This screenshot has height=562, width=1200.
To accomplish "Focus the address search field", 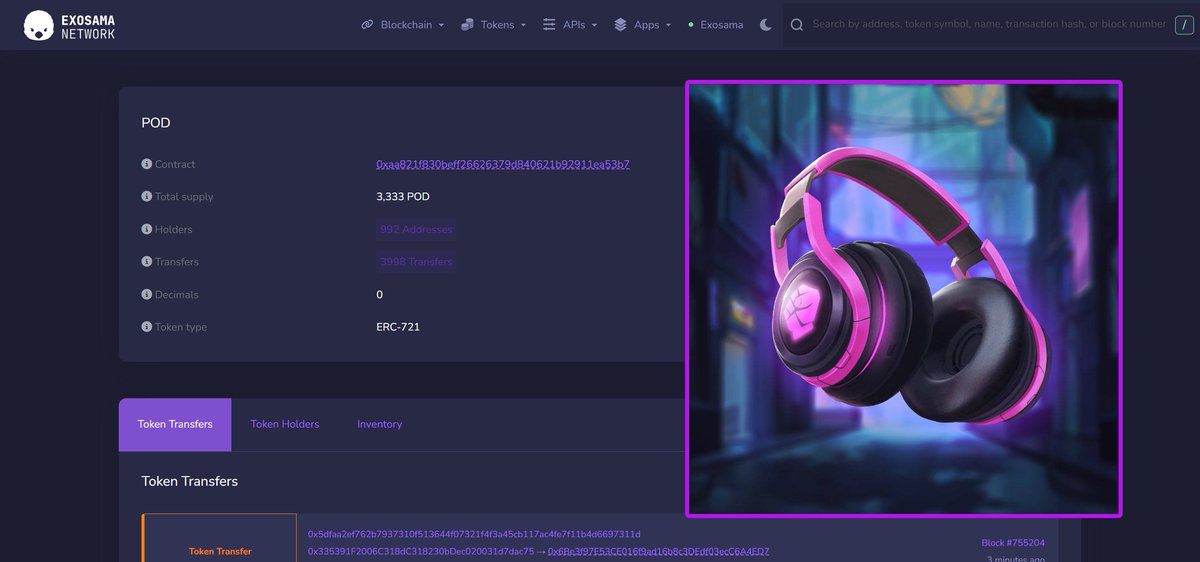I will coord(988,24).
